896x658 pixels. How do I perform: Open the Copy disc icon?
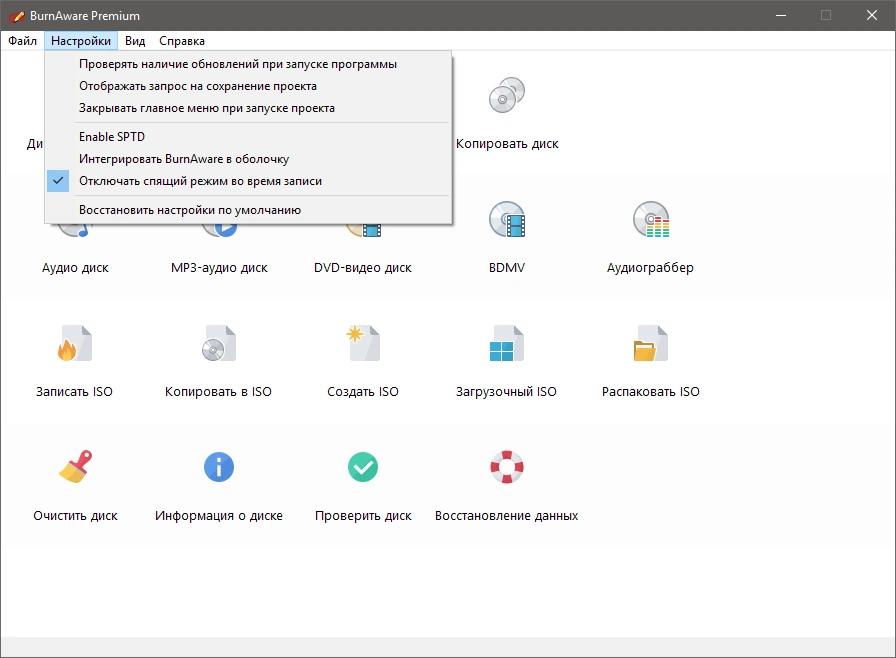(507, 95)
